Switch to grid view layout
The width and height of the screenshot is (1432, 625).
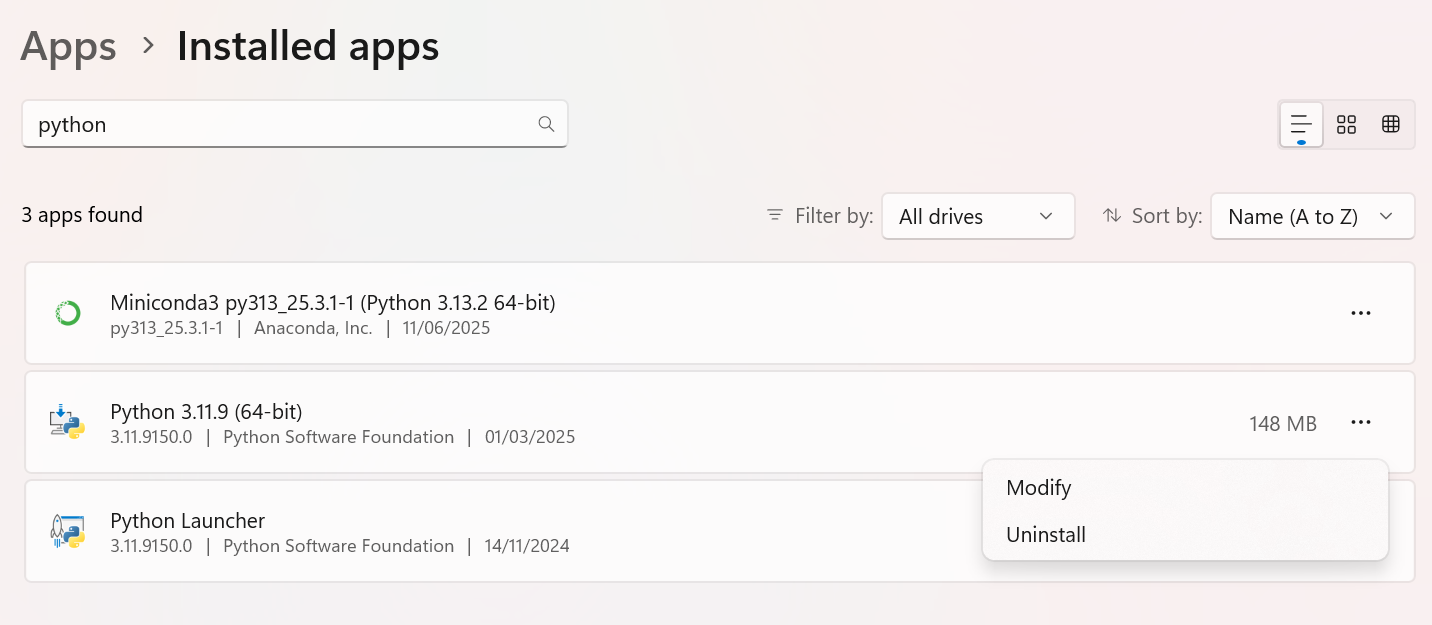pyautogui.click(x=1346, y=124)
